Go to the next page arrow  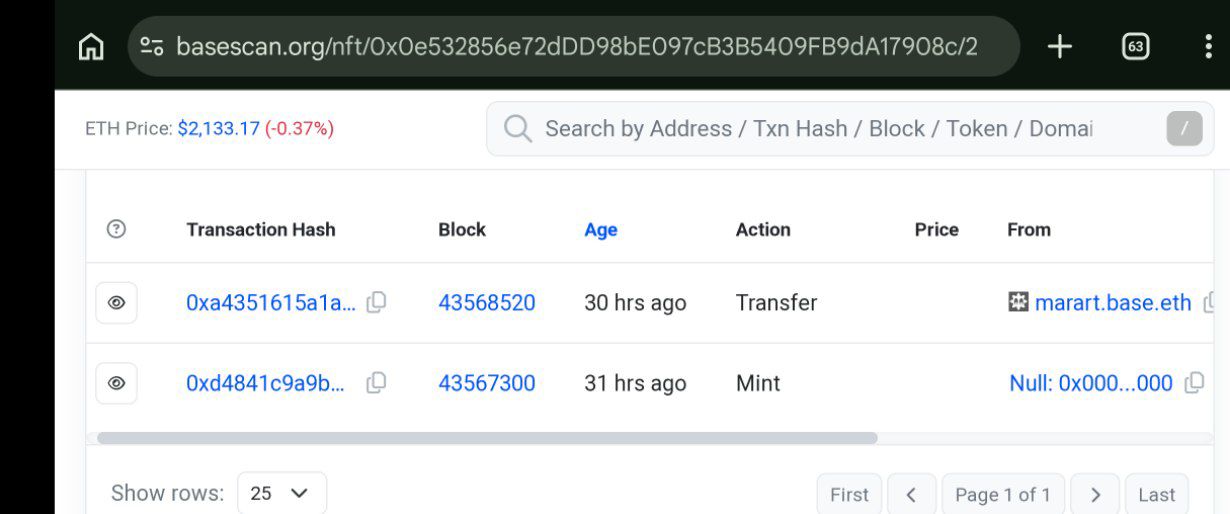tap(1095, 494)
